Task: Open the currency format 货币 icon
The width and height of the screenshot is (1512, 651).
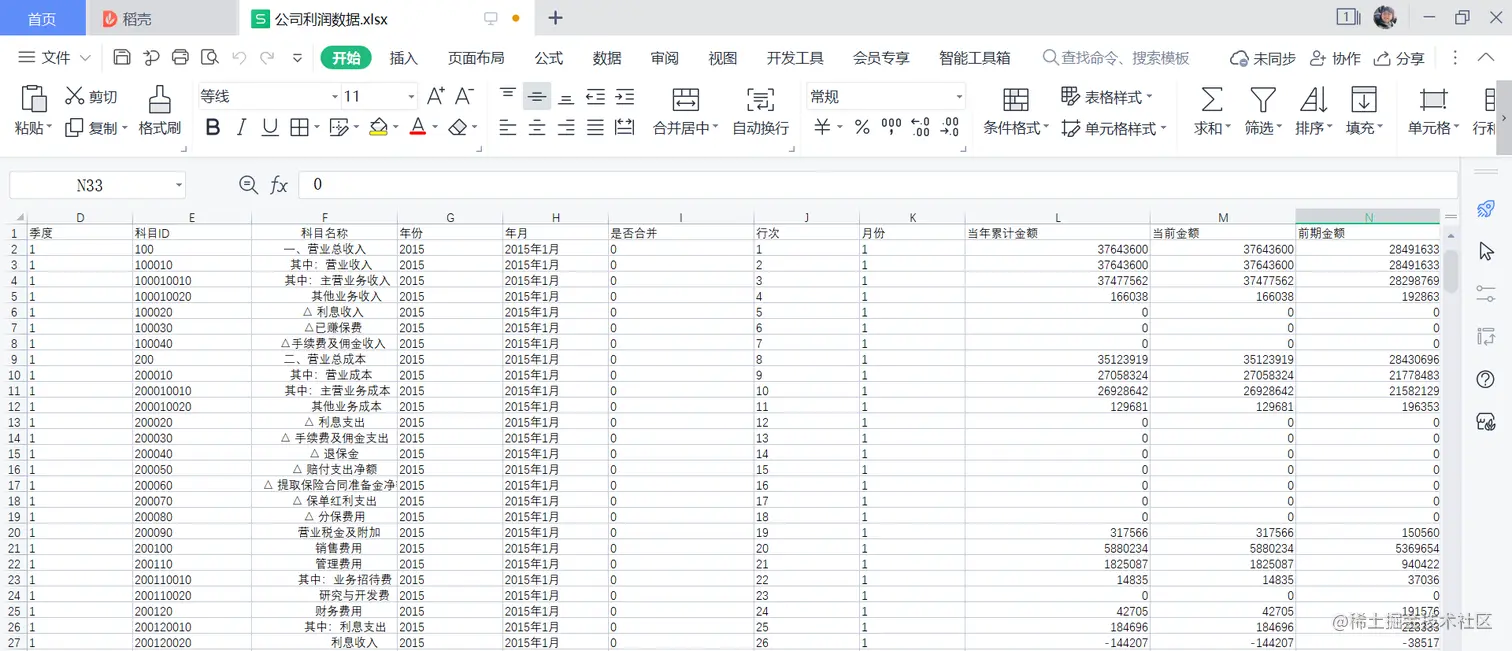Action: click(x=822, y=127)
